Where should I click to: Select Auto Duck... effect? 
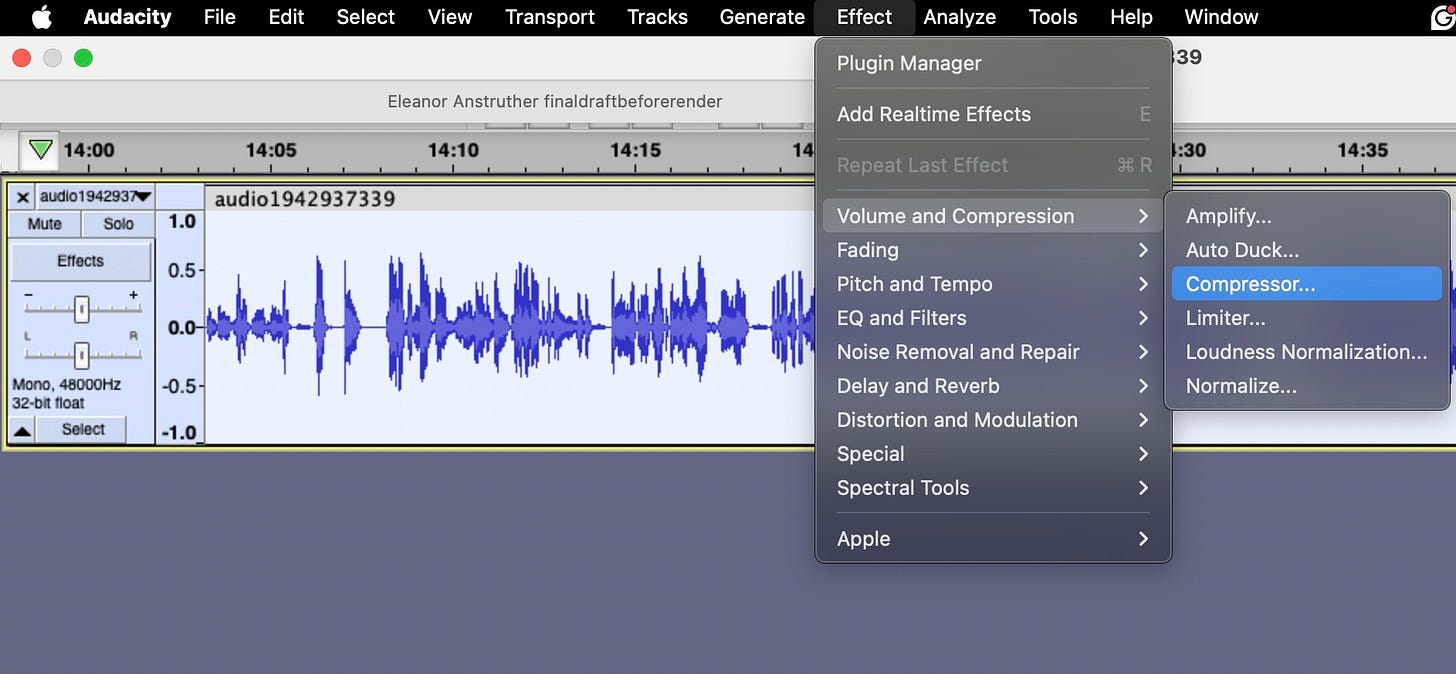[x=1306, y=250]
